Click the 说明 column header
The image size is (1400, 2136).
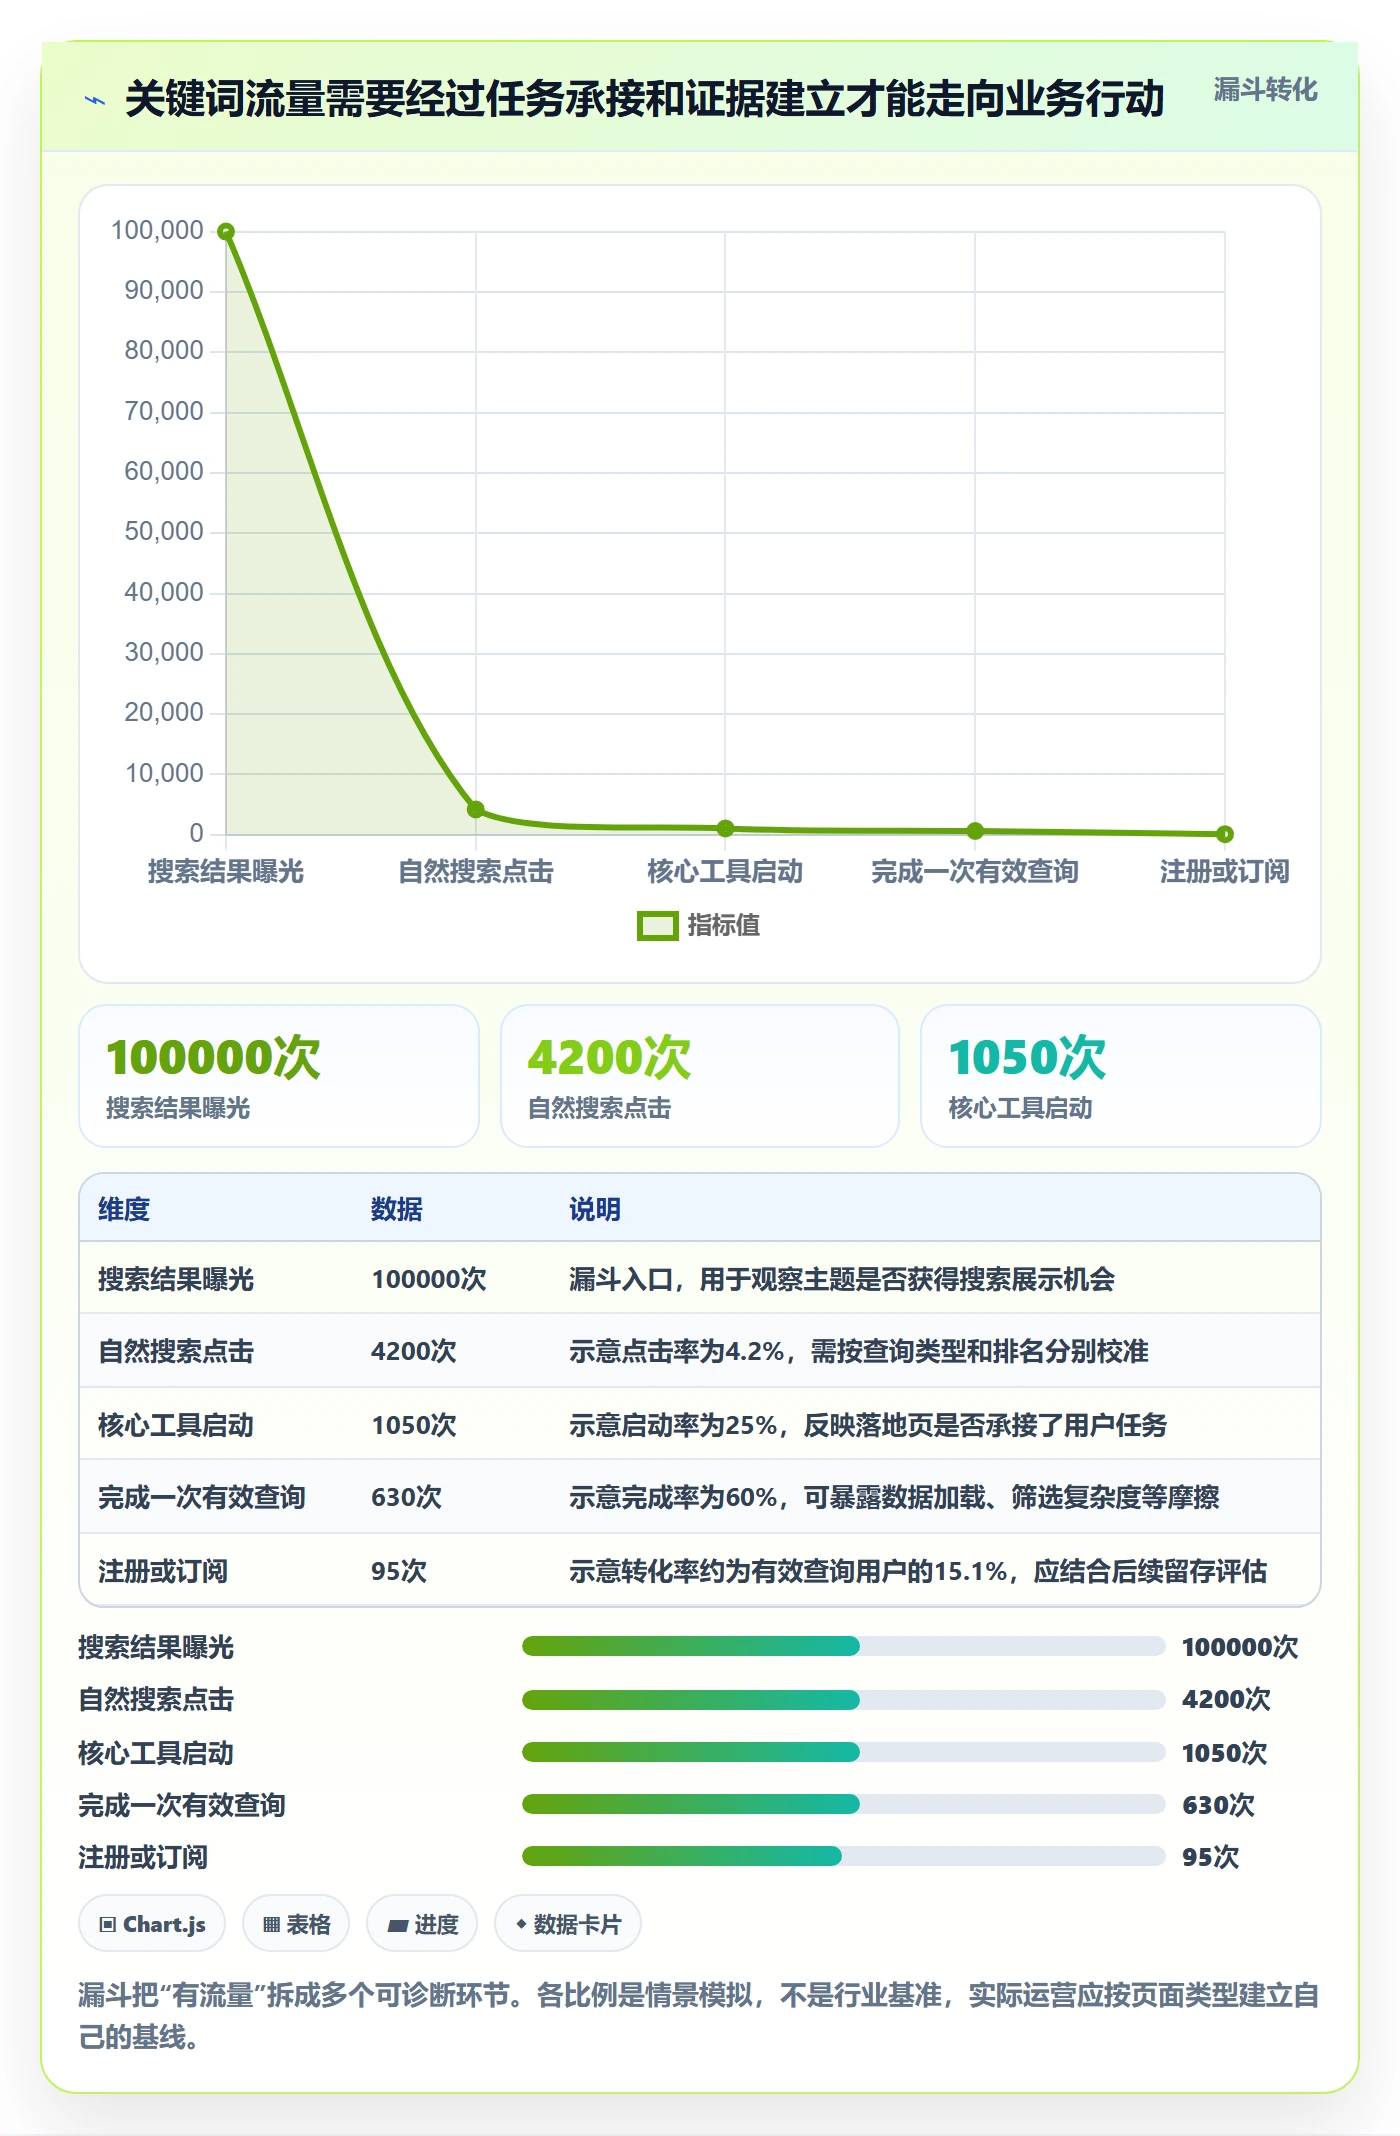point(595,1209)
